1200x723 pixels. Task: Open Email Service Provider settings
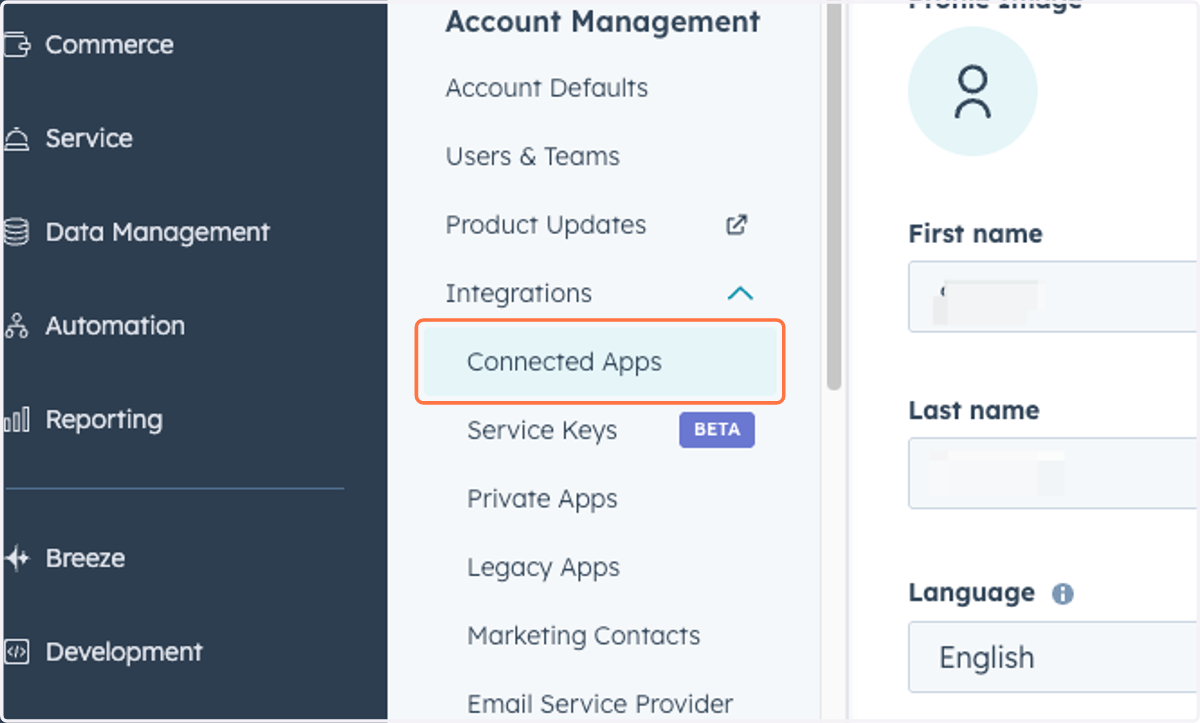pos(600,704)
